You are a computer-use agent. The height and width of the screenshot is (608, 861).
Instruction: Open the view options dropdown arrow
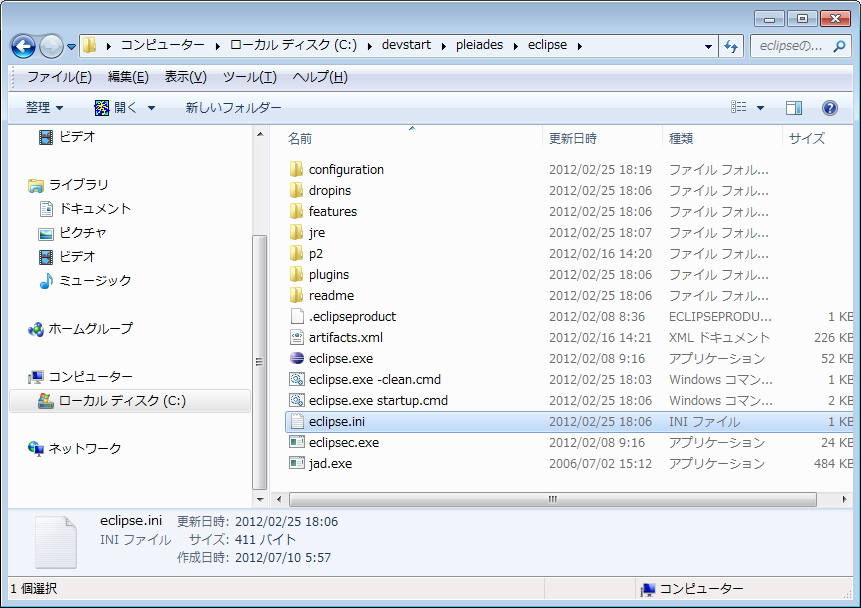pyautogui.click(x=761, y=108)
